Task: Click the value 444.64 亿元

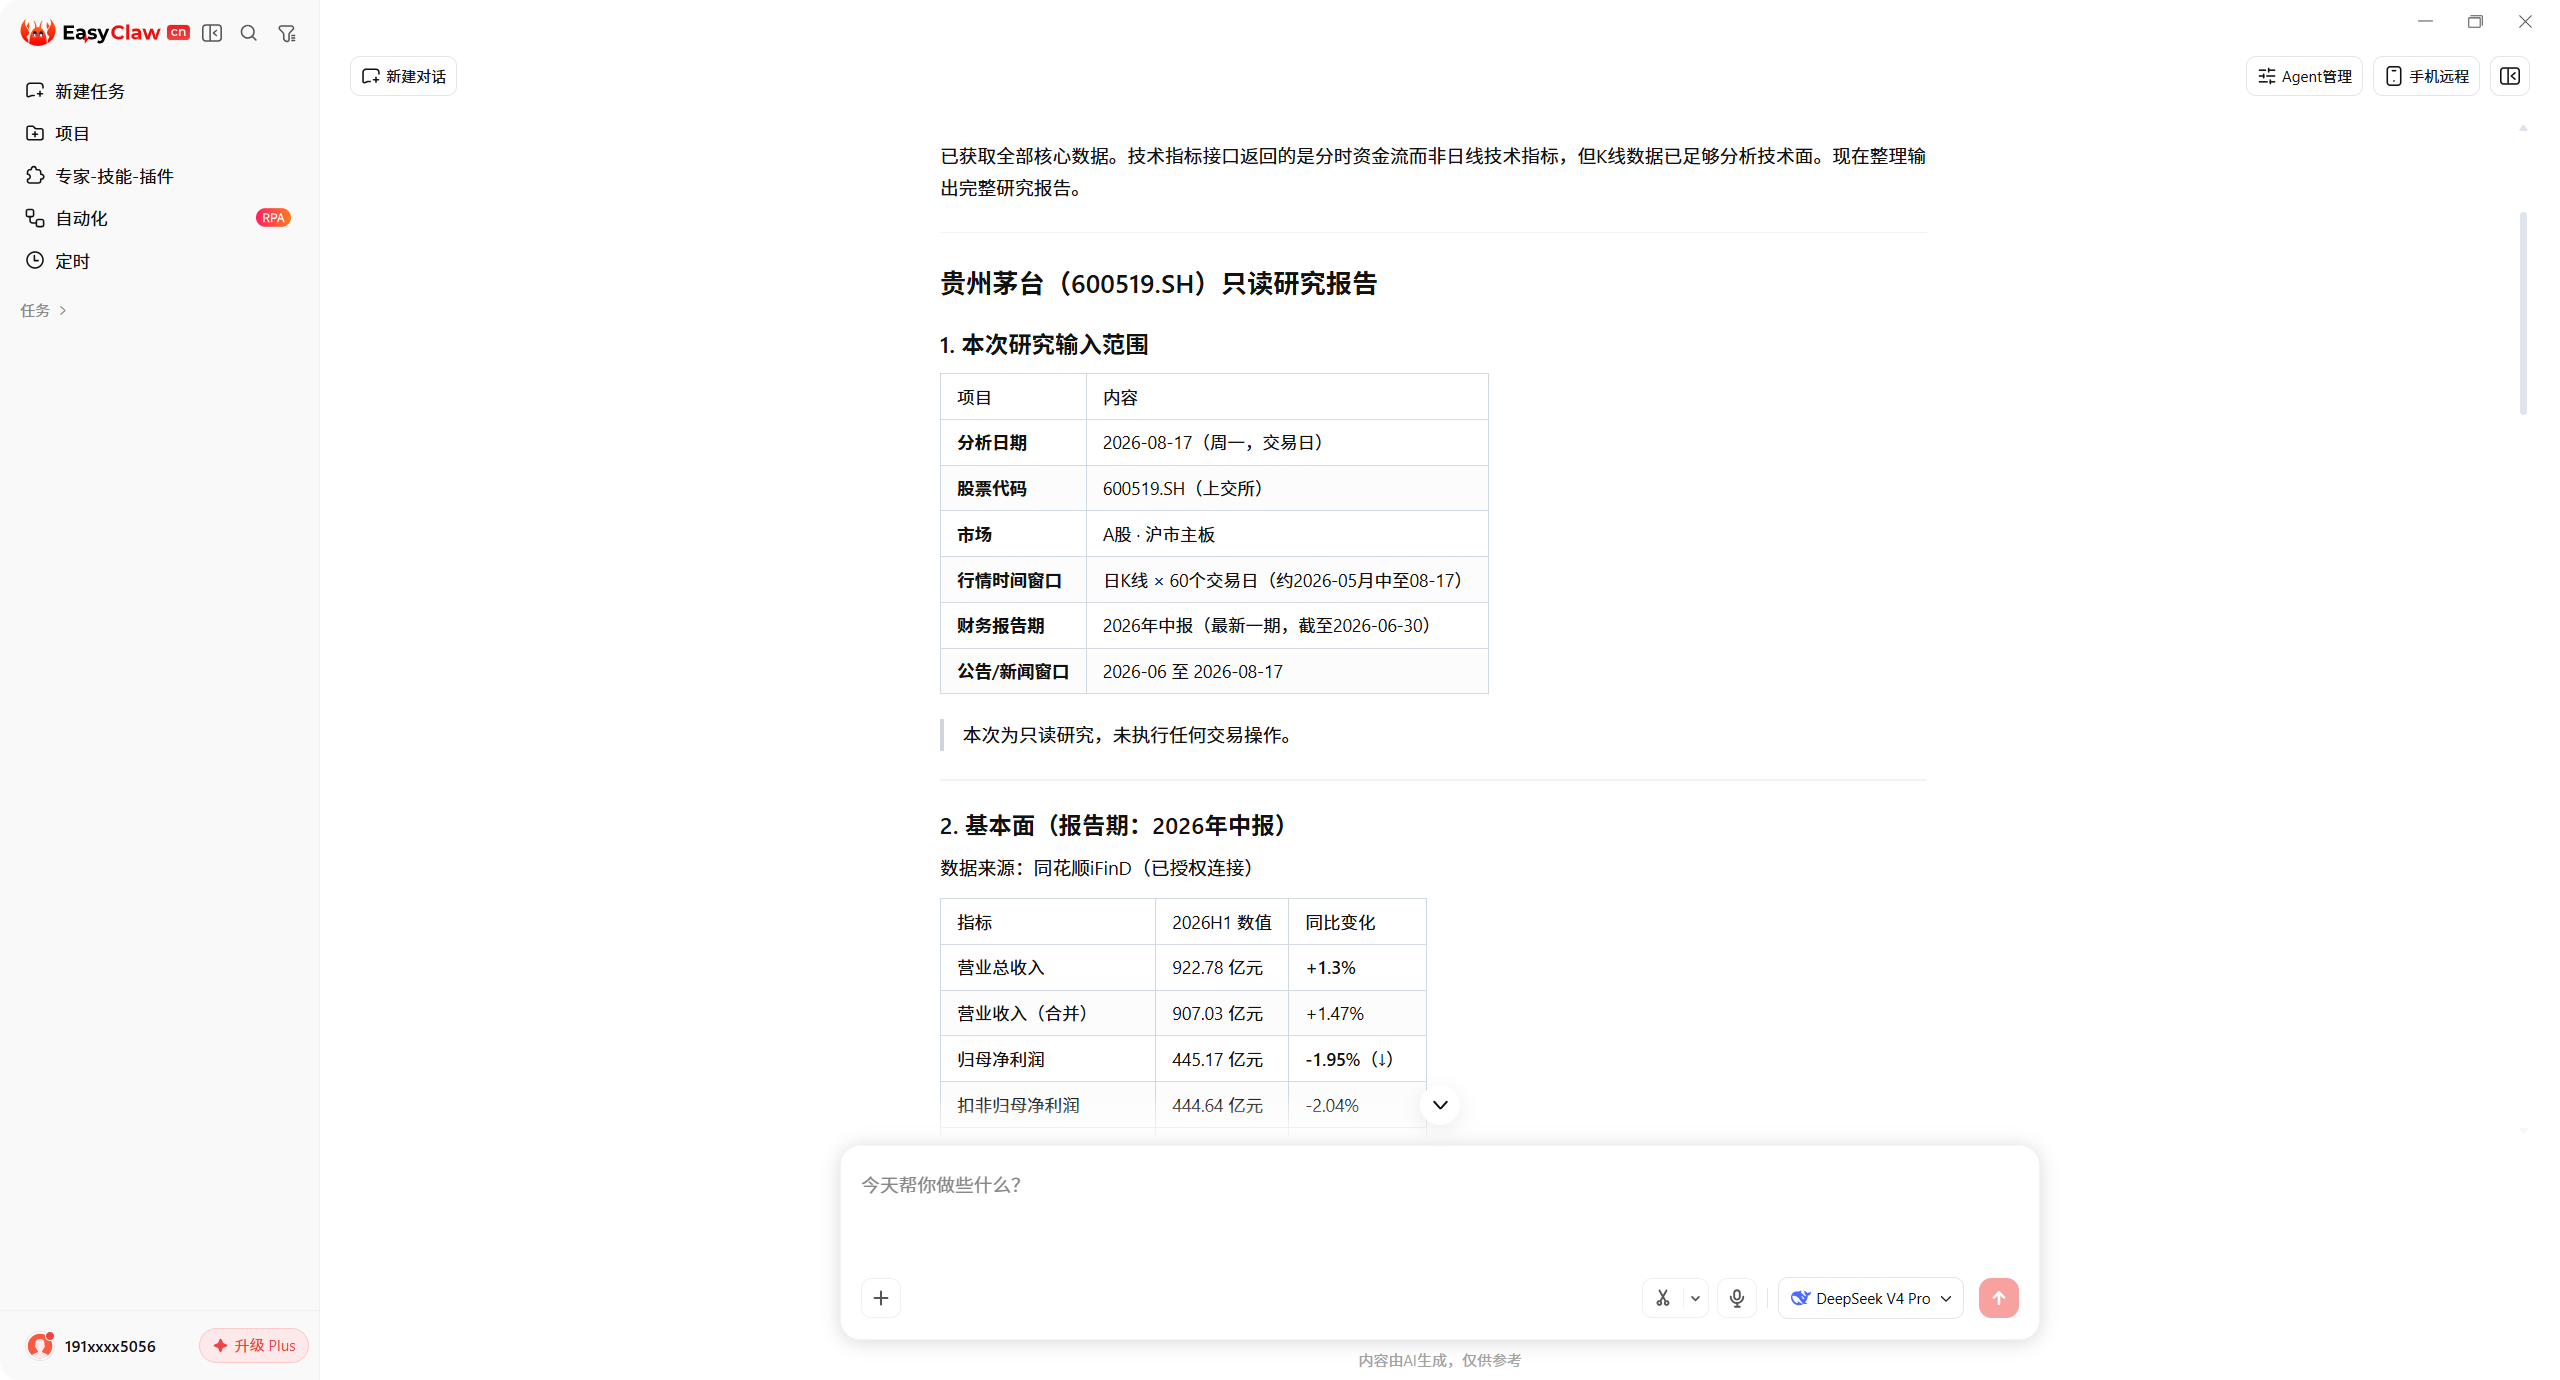Action: pyautogui.click(x=1222, y=1105)
